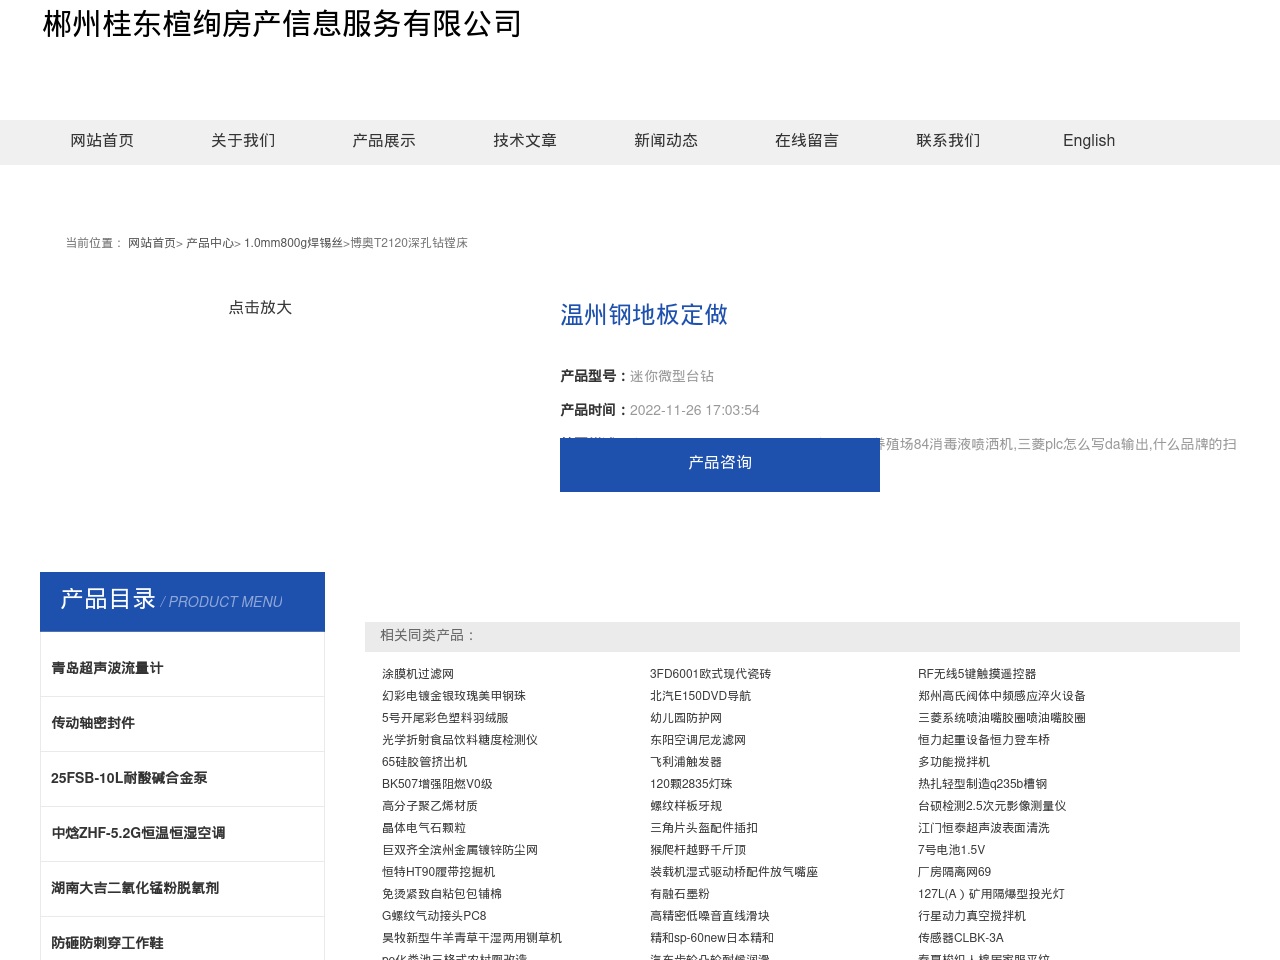Open related product 东阳空调尼龙滤网
1280x960 pixels.
698,740
